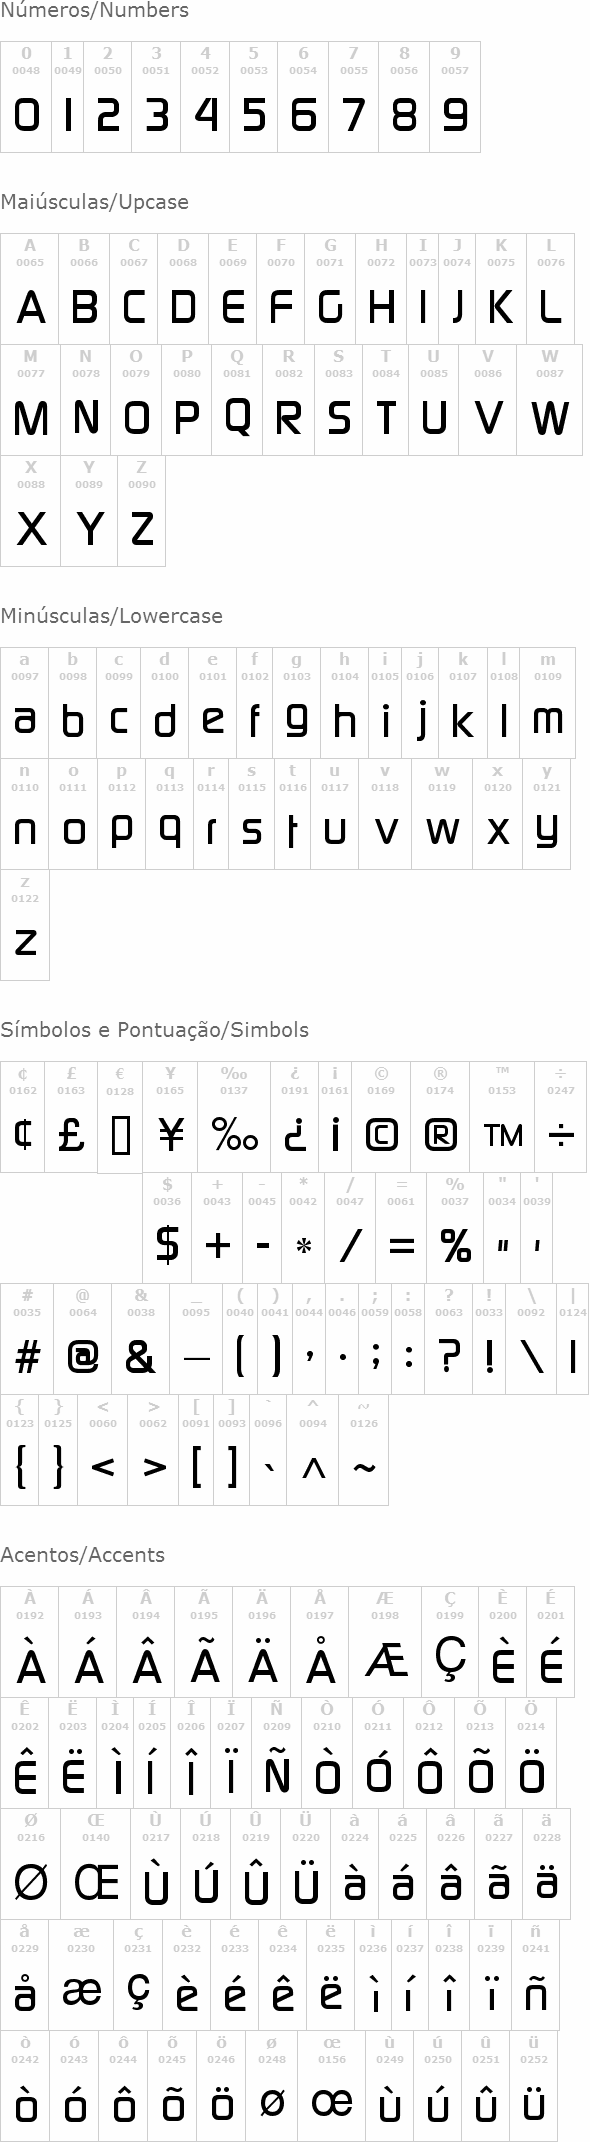Select the per mille glyph cell
590x2142 pixels.
tap(235, 1117)
